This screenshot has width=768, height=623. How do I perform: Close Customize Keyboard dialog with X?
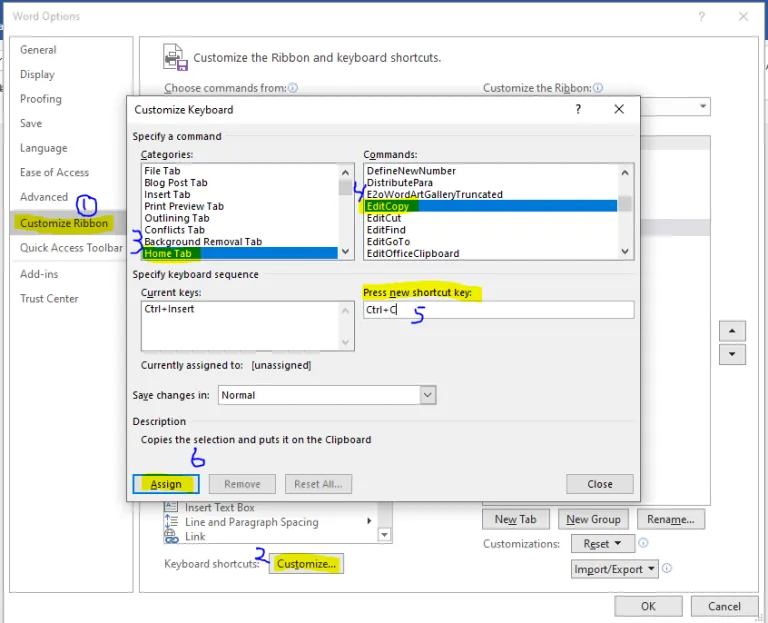coord(619,109)
